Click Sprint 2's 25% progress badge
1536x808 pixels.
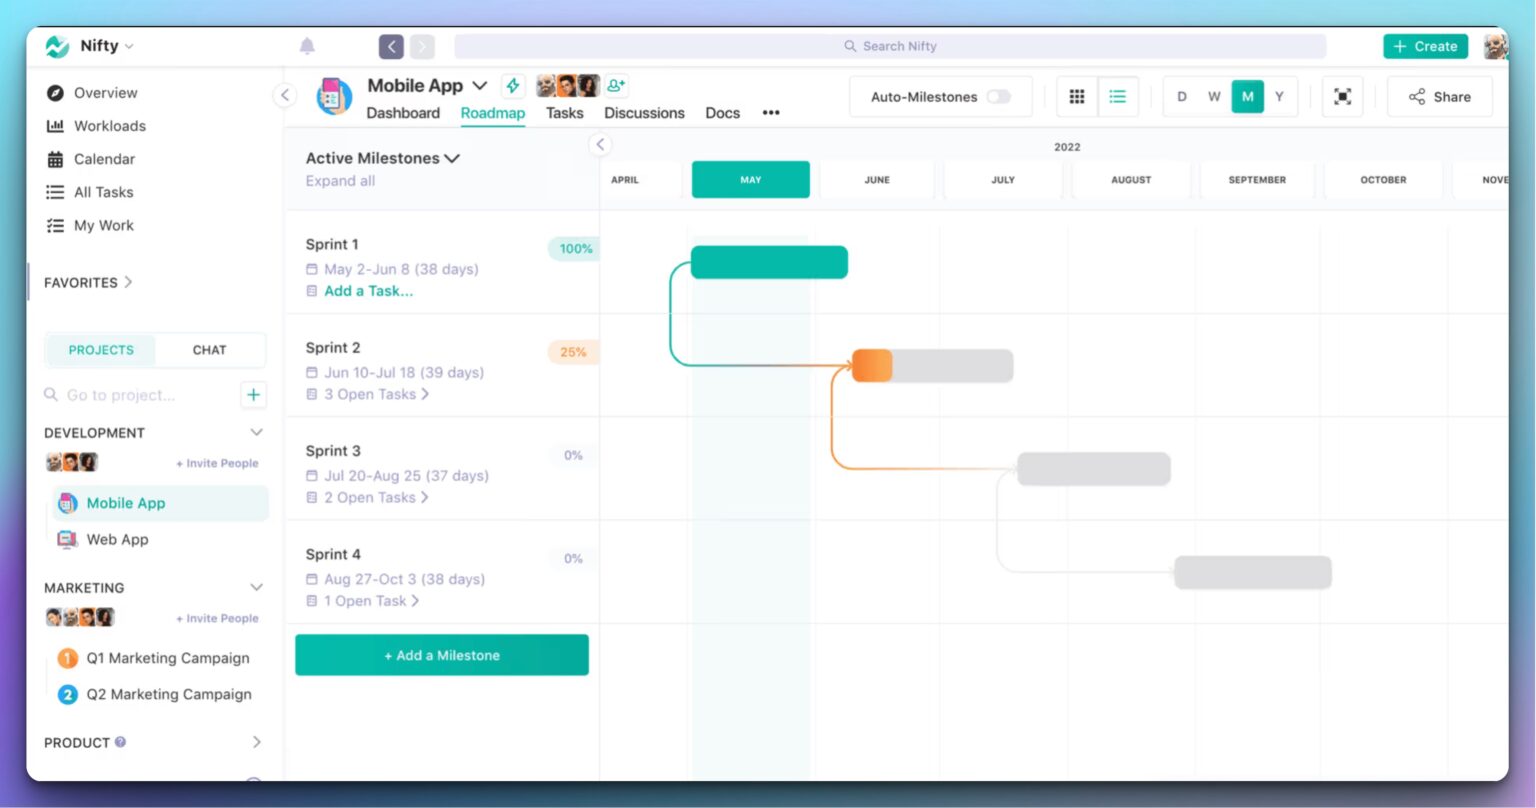(571, 351)
